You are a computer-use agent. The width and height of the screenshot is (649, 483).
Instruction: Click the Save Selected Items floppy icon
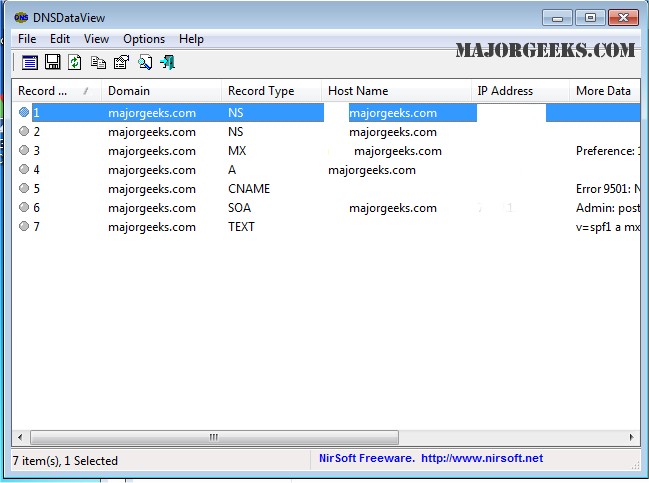coord(53,62)
